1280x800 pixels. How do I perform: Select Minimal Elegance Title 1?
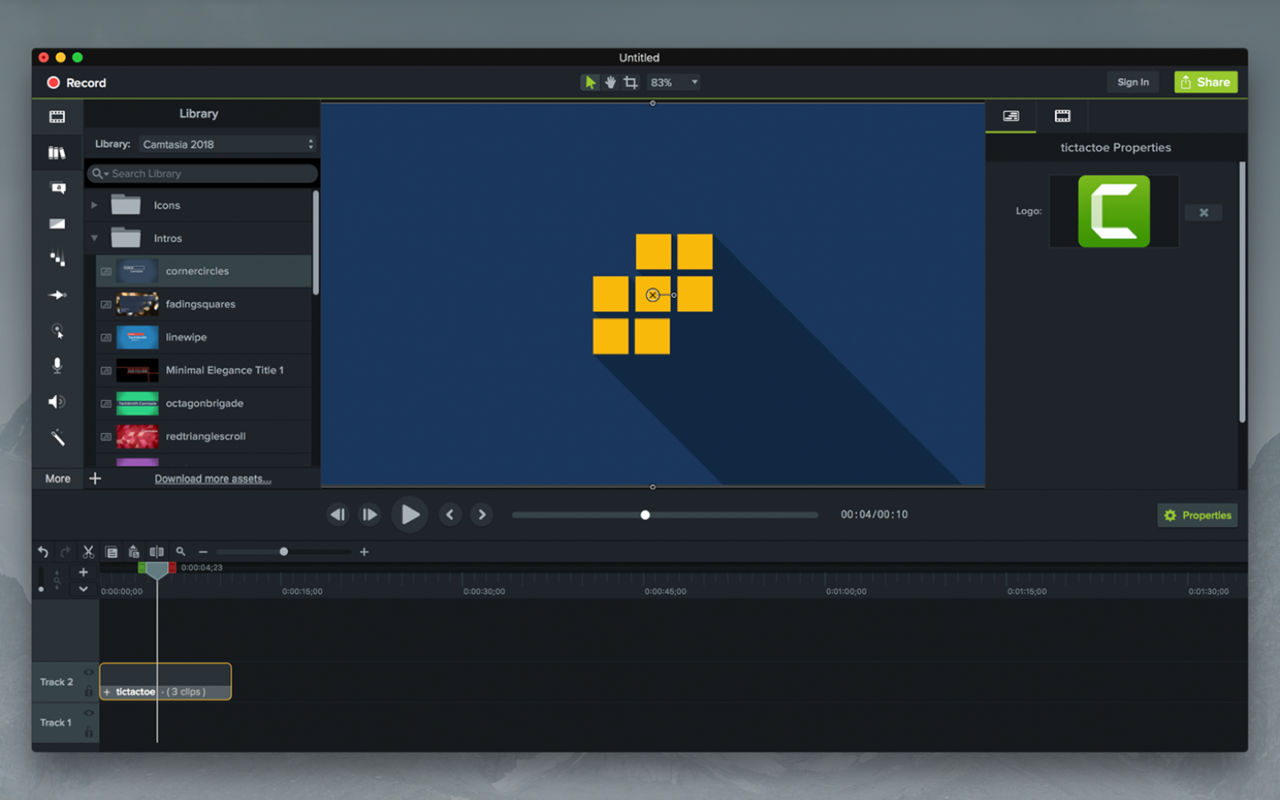pos(204,370)
